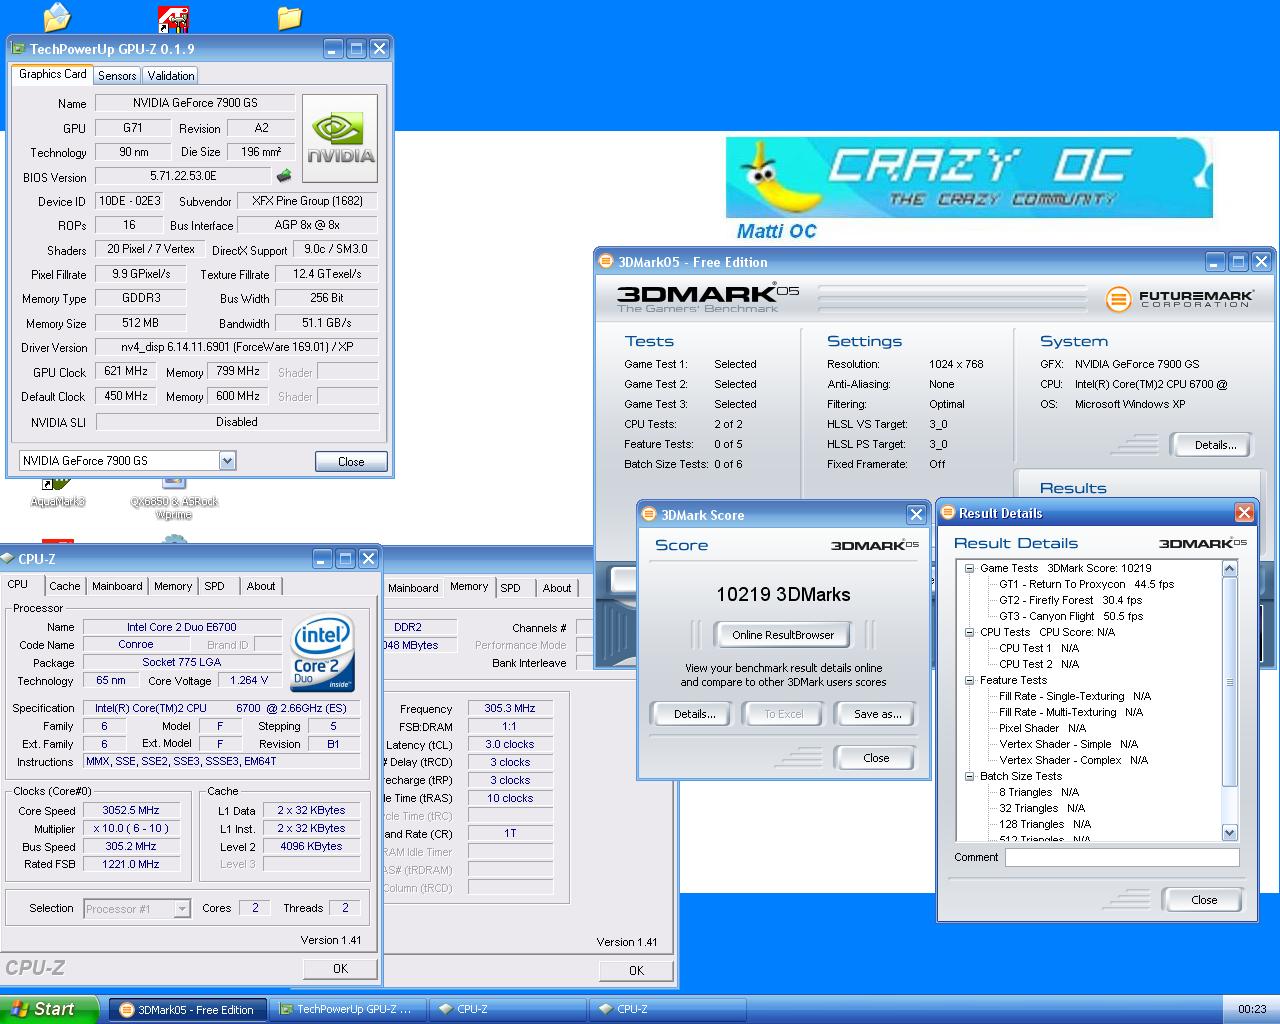Open the graphics card selection dropdown in GPU-Z
Viewport: 1280px width, 1024px height.
coord(227,461)
